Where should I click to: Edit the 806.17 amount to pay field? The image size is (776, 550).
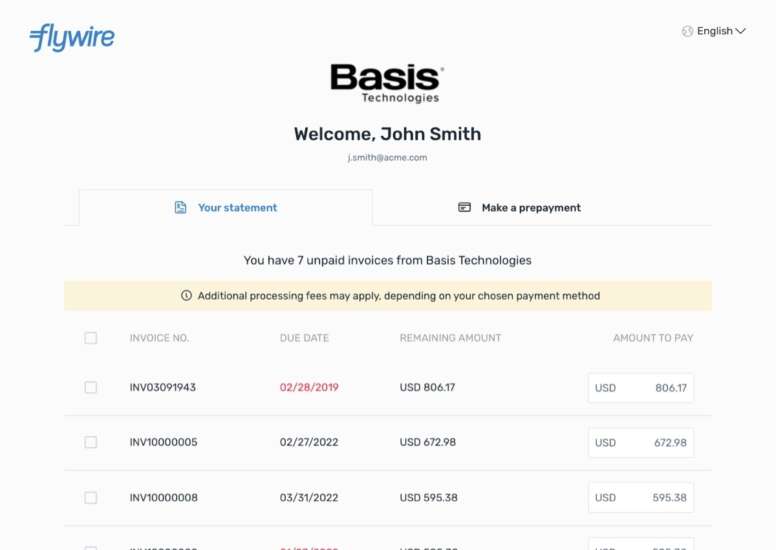click(x=641, y=388)
